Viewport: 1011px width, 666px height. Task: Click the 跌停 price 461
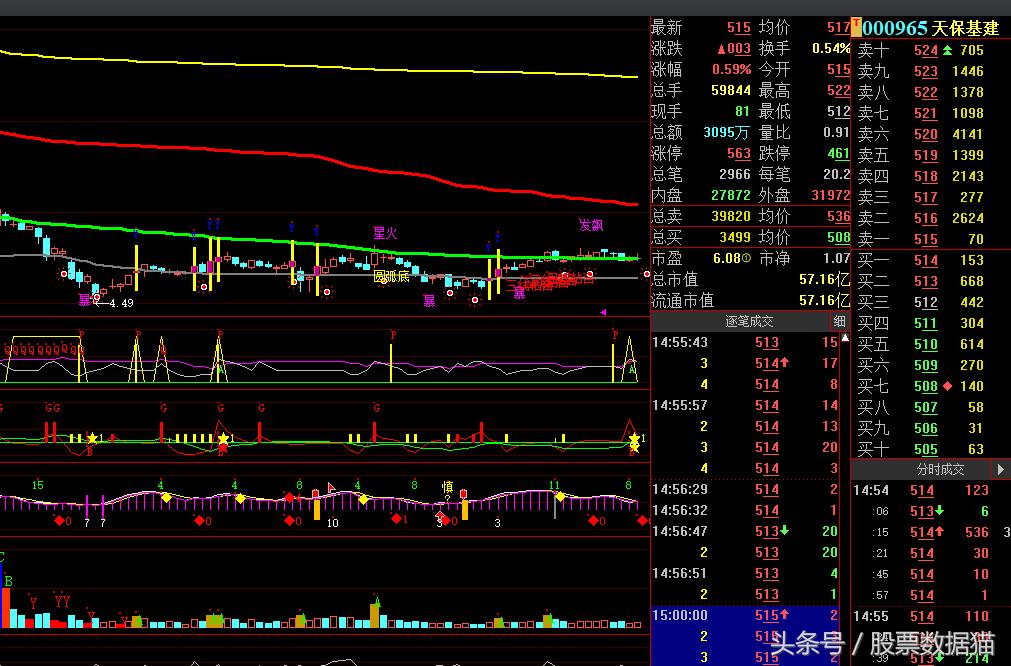(839, 153)
